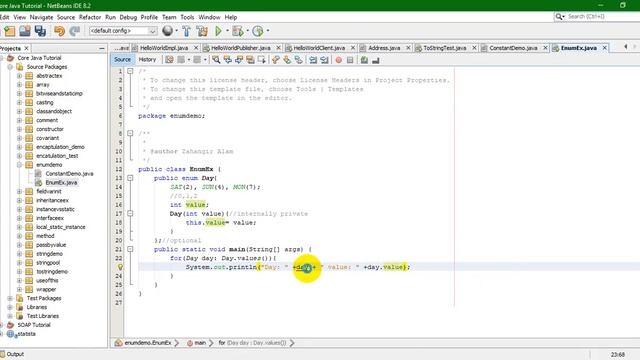This screenshot has width=640, height=360.
Task: Click the lightbulb hint on line 23
Action: (x=120, y=267)
